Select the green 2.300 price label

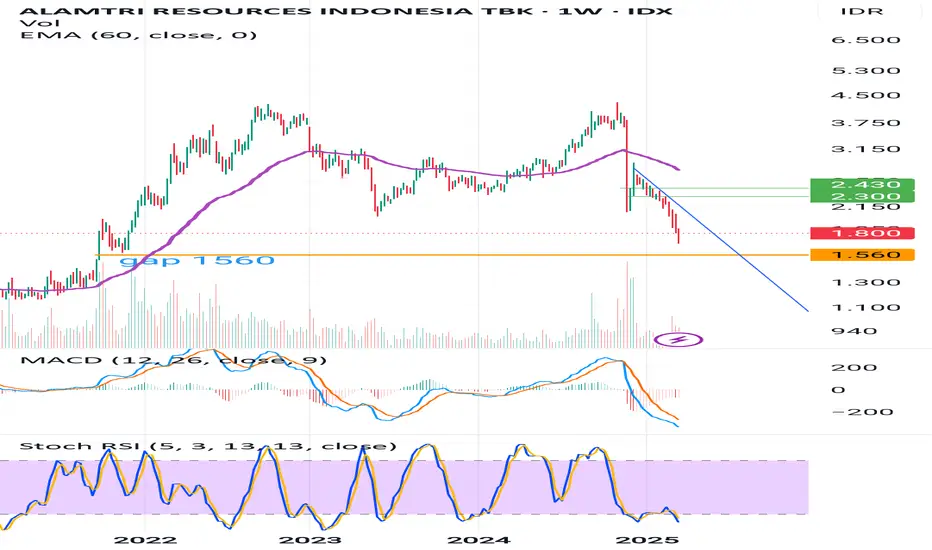pos(862,196)
